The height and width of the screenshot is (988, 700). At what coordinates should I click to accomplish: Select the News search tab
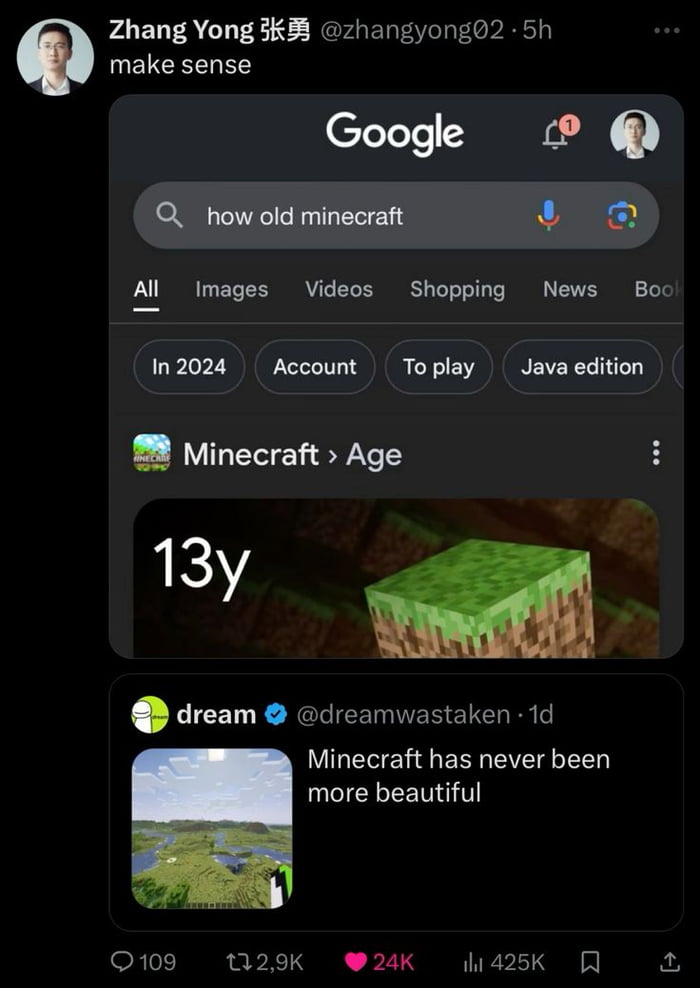point(570,289)
